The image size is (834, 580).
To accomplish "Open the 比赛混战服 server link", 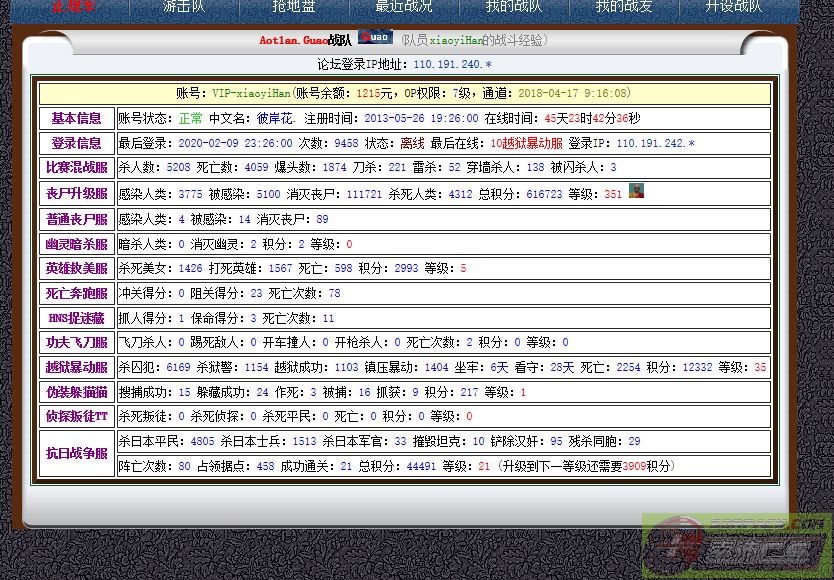I will click(77, 168).
